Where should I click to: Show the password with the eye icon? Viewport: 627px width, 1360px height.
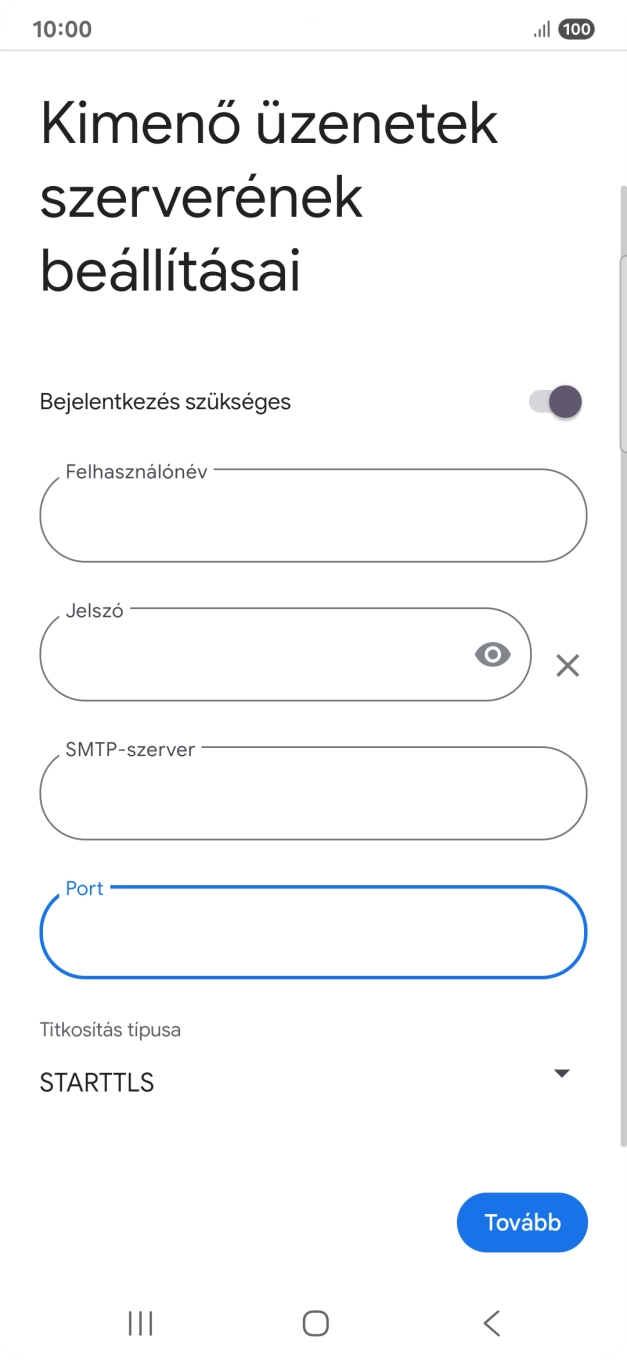coord(491,654)
